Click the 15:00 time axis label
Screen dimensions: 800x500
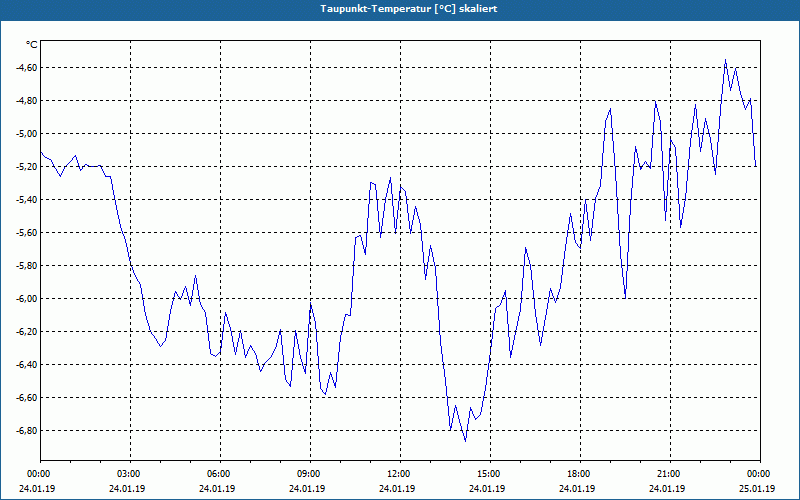(491, 474)
